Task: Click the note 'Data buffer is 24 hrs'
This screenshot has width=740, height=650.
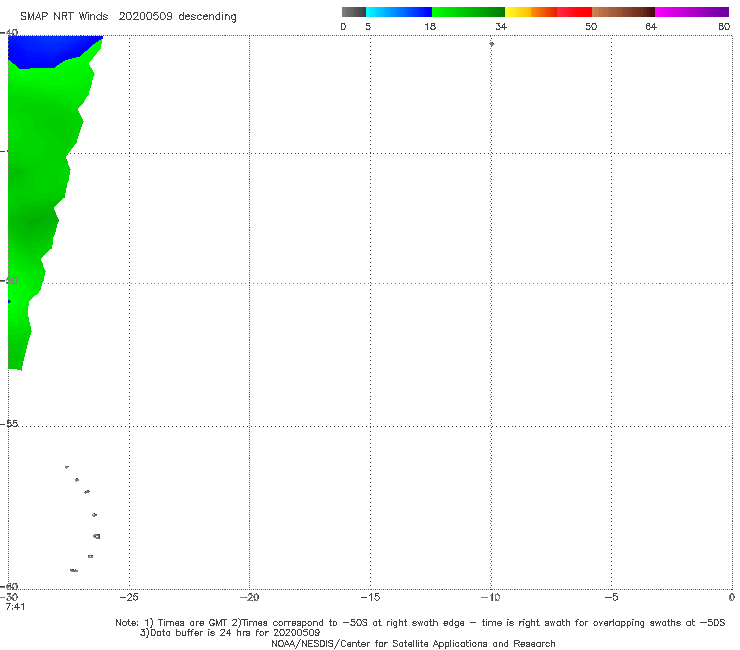Action: tap(202, 633)
